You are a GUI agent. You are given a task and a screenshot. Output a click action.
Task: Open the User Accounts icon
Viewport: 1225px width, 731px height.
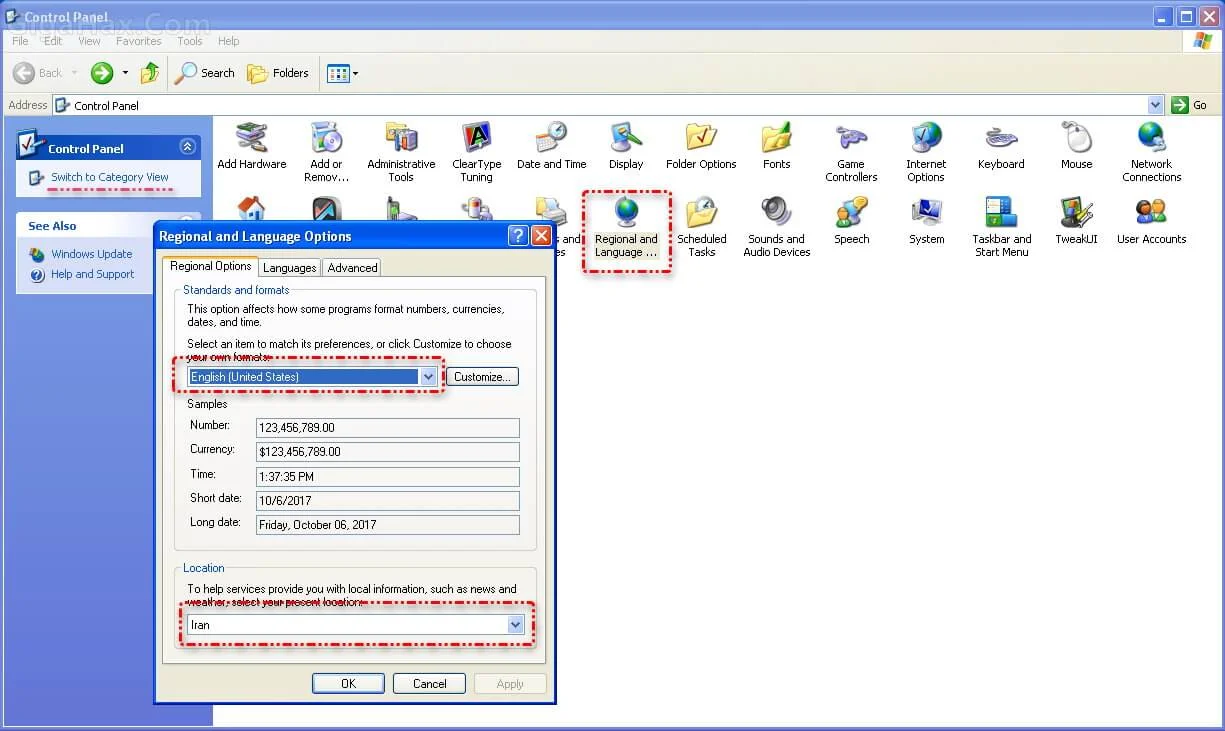pos(1151,214)
